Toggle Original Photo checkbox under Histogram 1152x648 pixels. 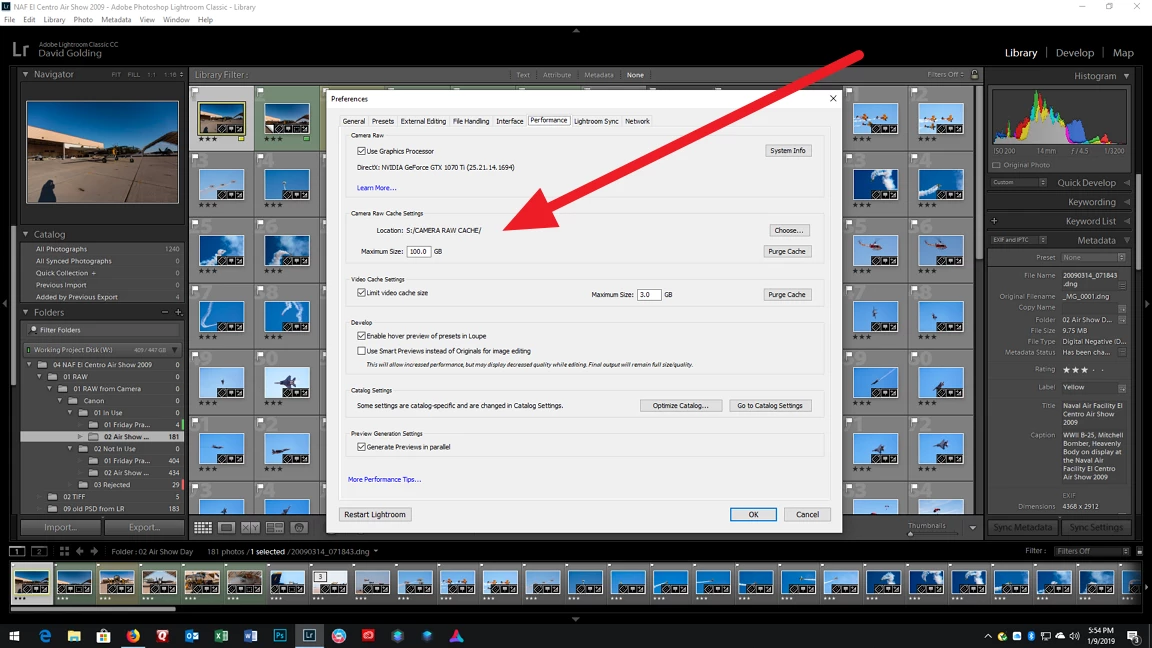coord(996,165)
